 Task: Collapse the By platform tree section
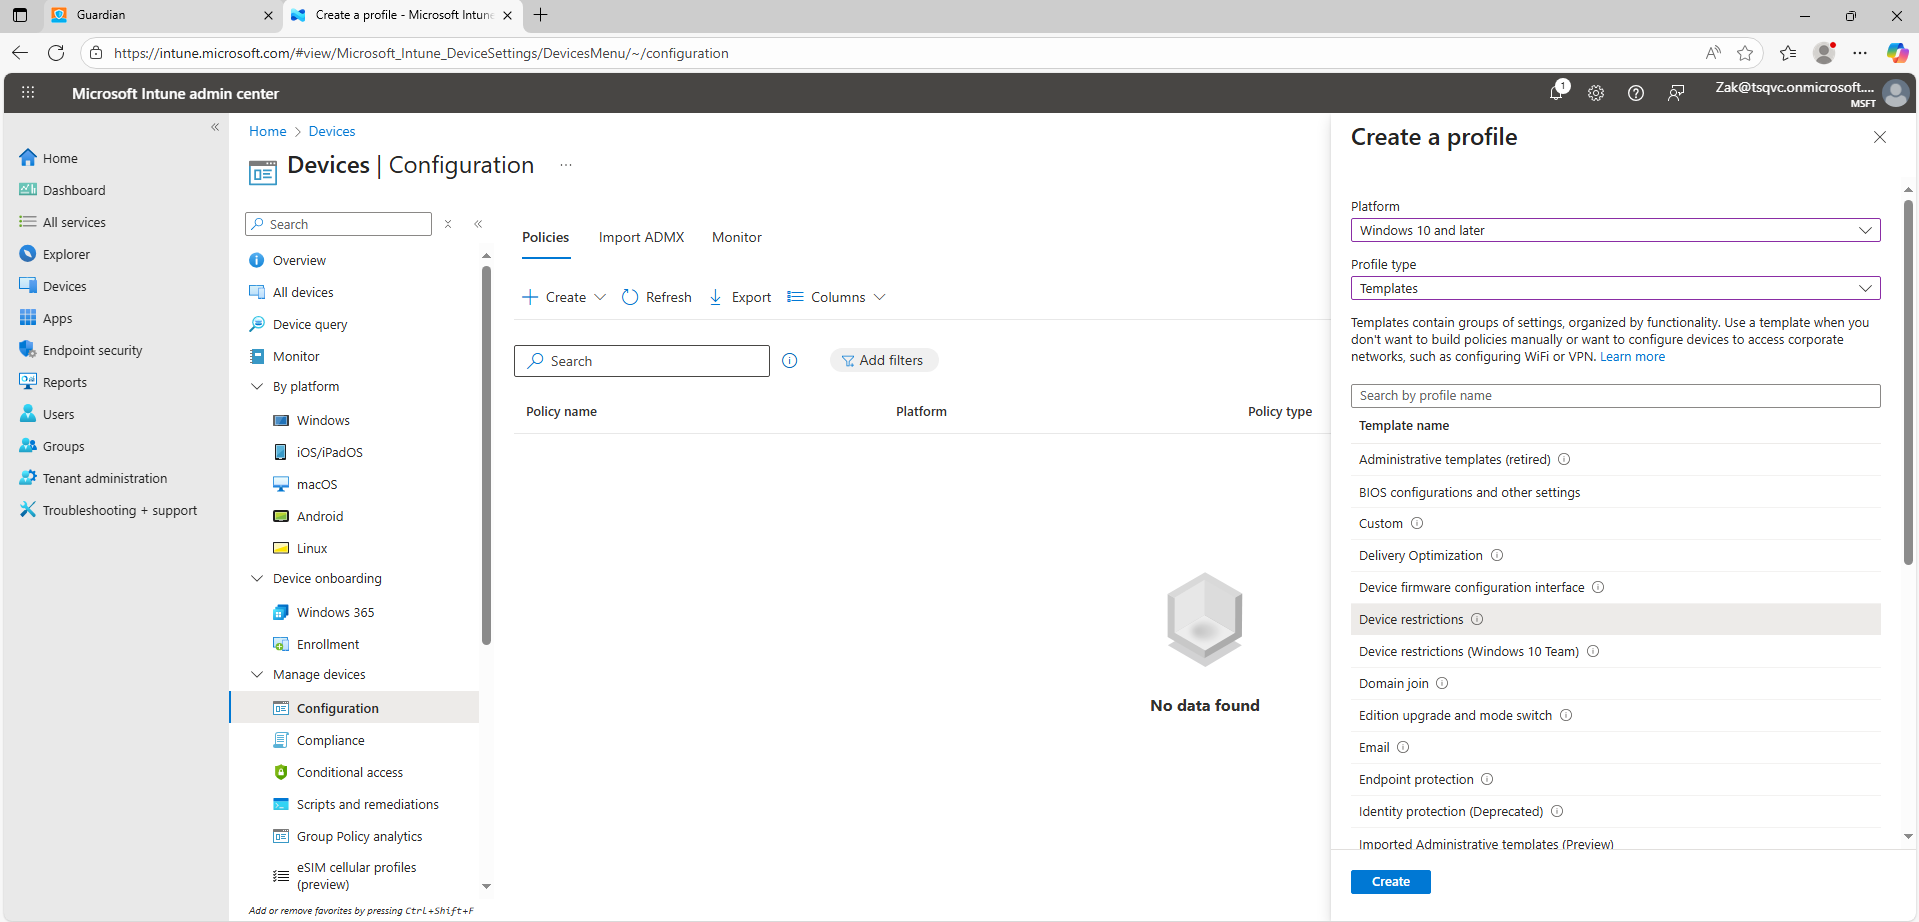click(257, 386)
